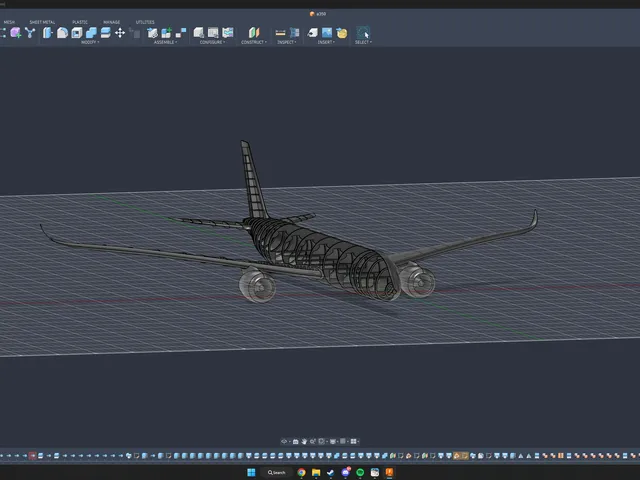Select the airplane's vertical tail fin

click(253, 182)
